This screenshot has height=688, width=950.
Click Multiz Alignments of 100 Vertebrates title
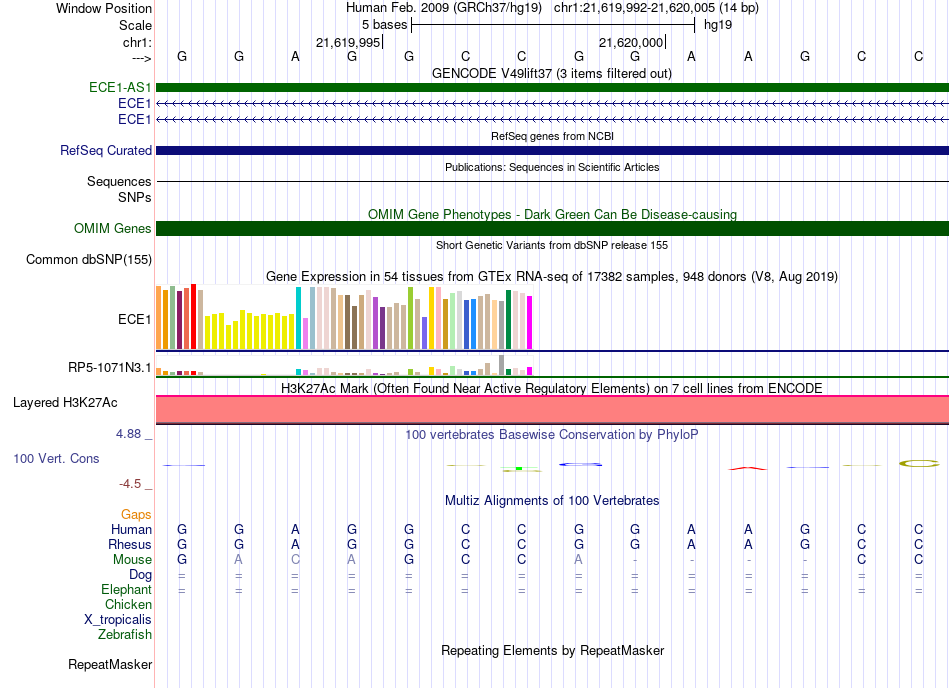(x=552, y=500)
